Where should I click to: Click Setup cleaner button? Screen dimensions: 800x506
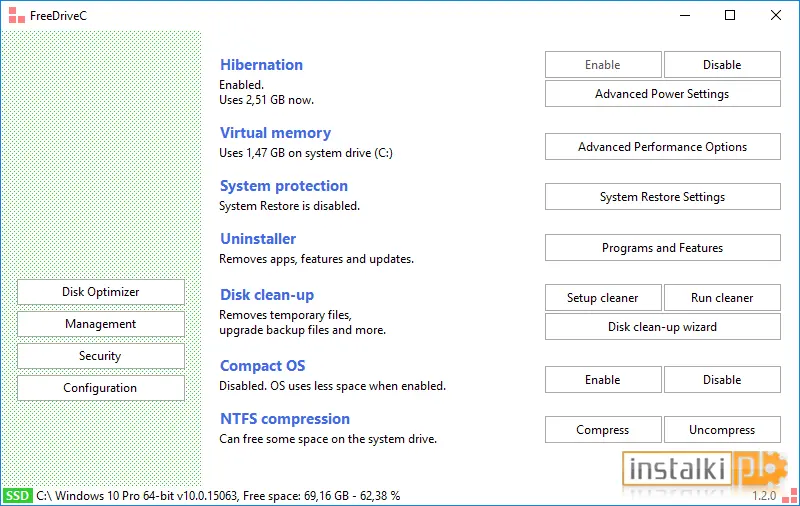point(603,298)
